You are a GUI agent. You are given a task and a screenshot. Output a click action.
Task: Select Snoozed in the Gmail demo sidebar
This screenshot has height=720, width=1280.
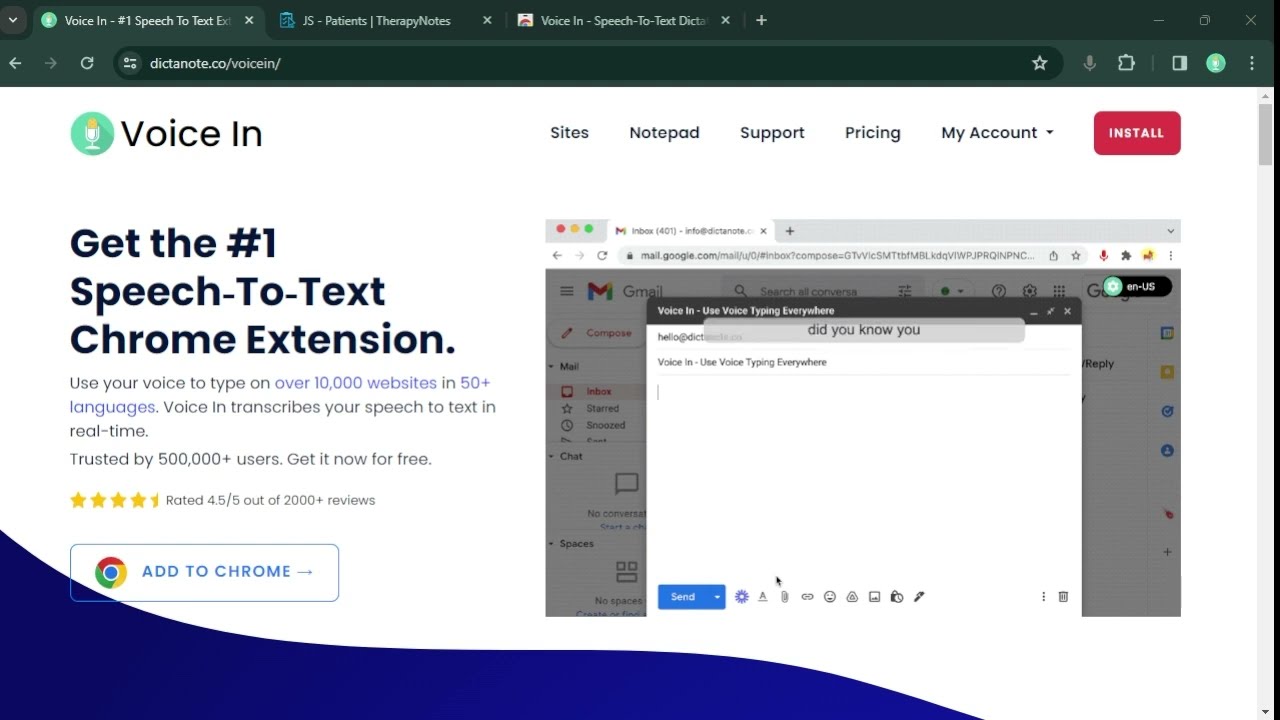(x=605, y=425)
